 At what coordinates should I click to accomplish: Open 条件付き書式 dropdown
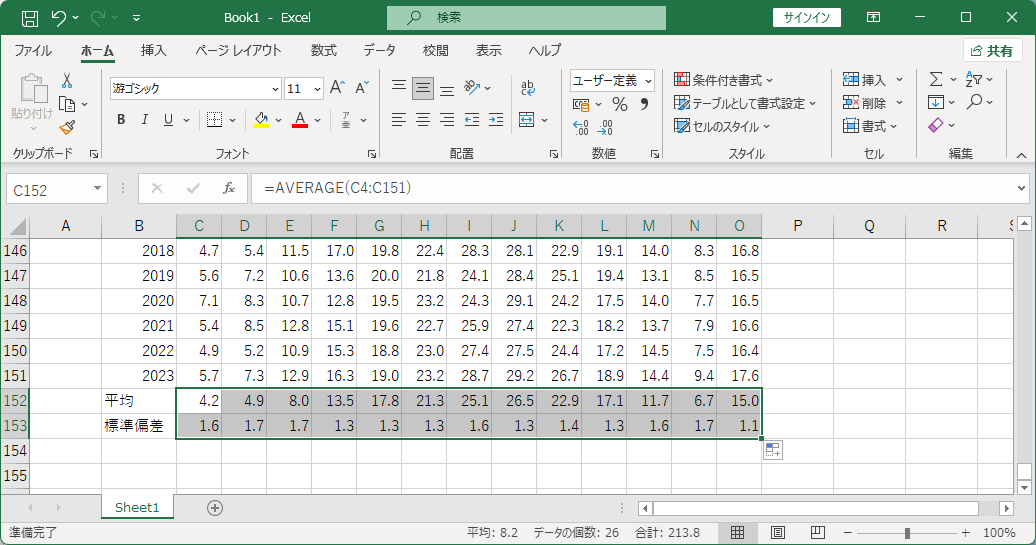(x=723, y=80)
